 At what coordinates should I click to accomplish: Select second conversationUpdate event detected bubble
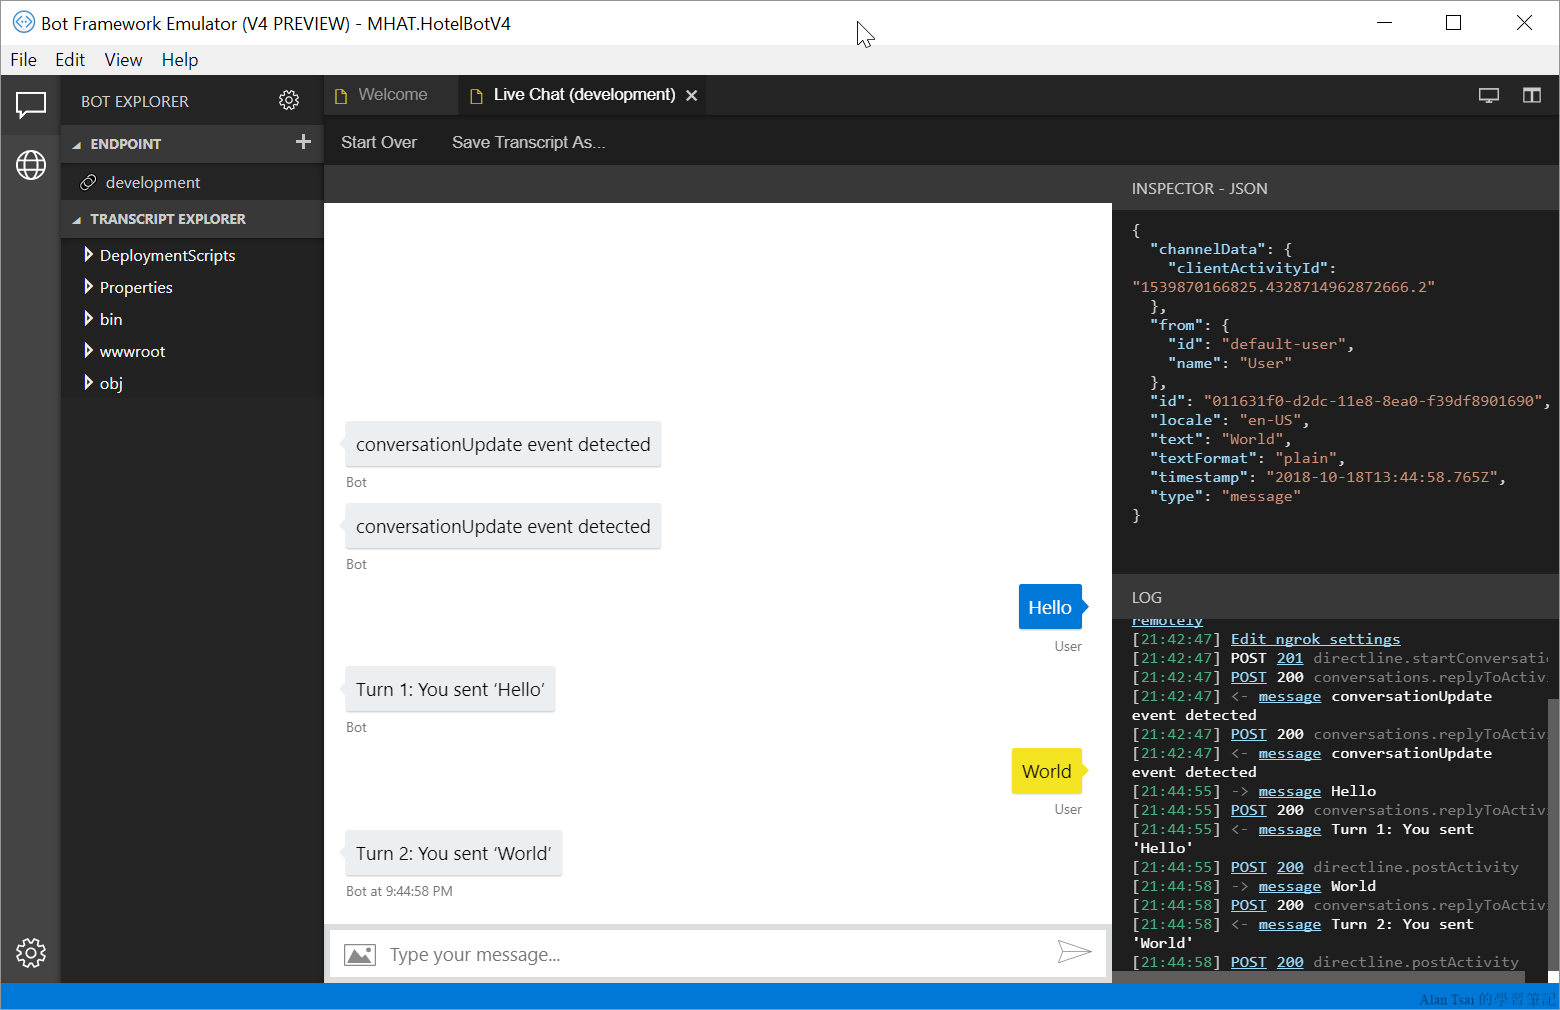tap(503, 526)
